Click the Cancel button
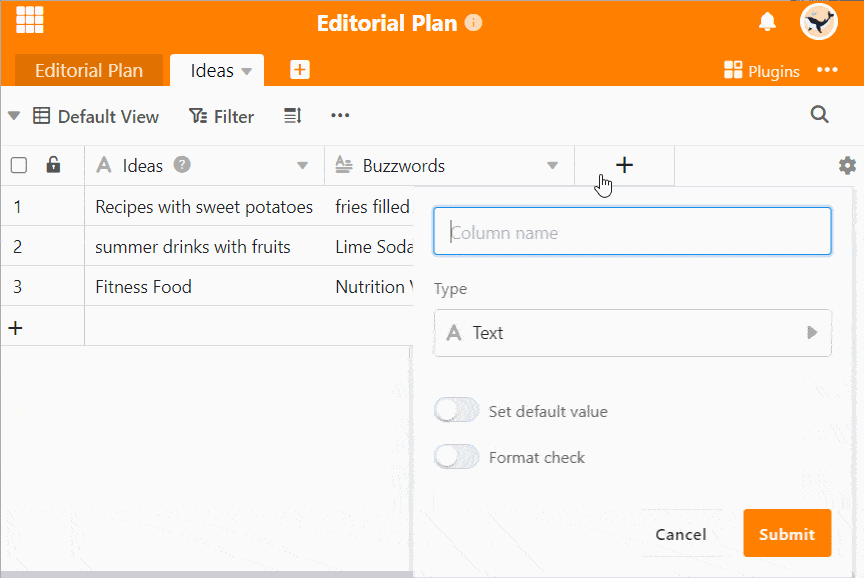Image resolution: width=864 pixels, height=578 pixels. tap(680, 534)
